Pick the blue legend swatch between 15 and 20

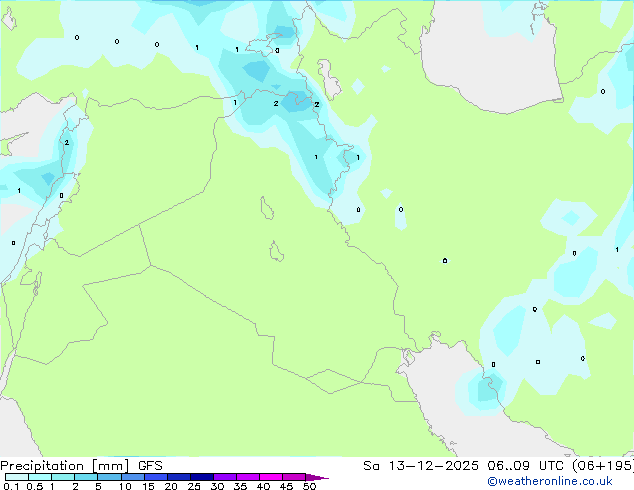[x=156, y=477]
